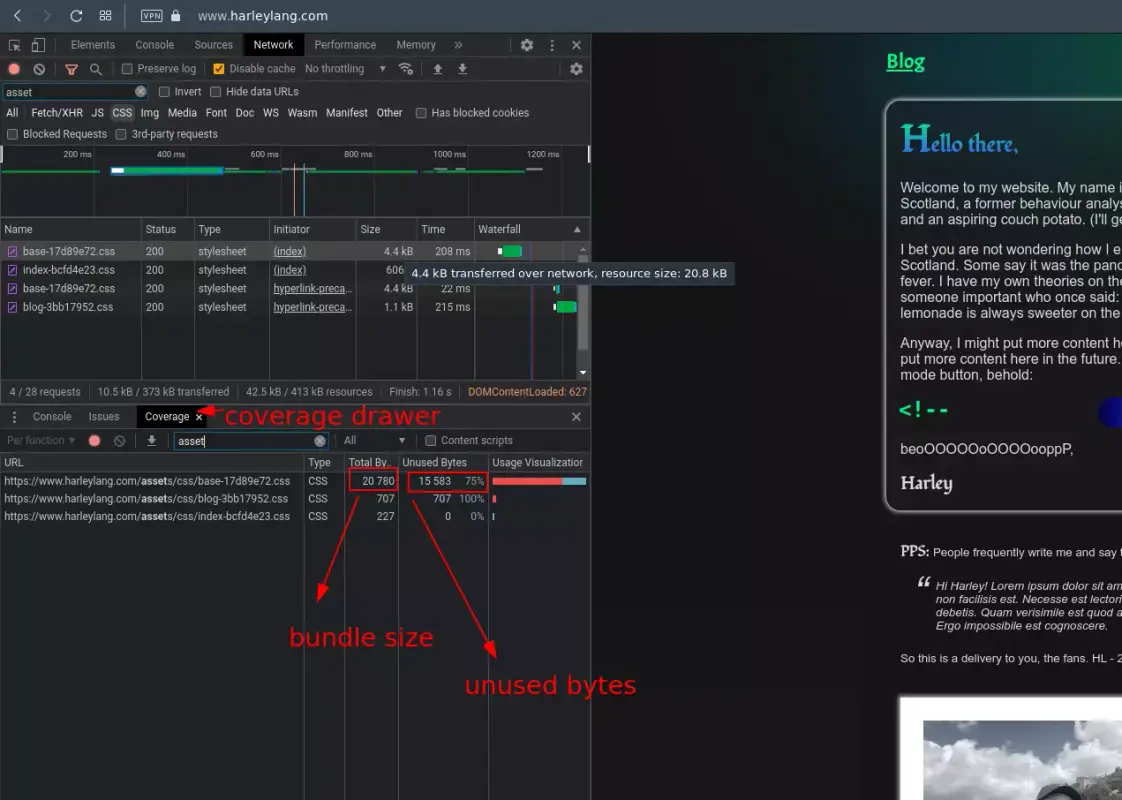Image resolution: width=1122 pixels, height=800 pixels.
Task: Close the DevTools panel
Action: [x=576, y=45]
